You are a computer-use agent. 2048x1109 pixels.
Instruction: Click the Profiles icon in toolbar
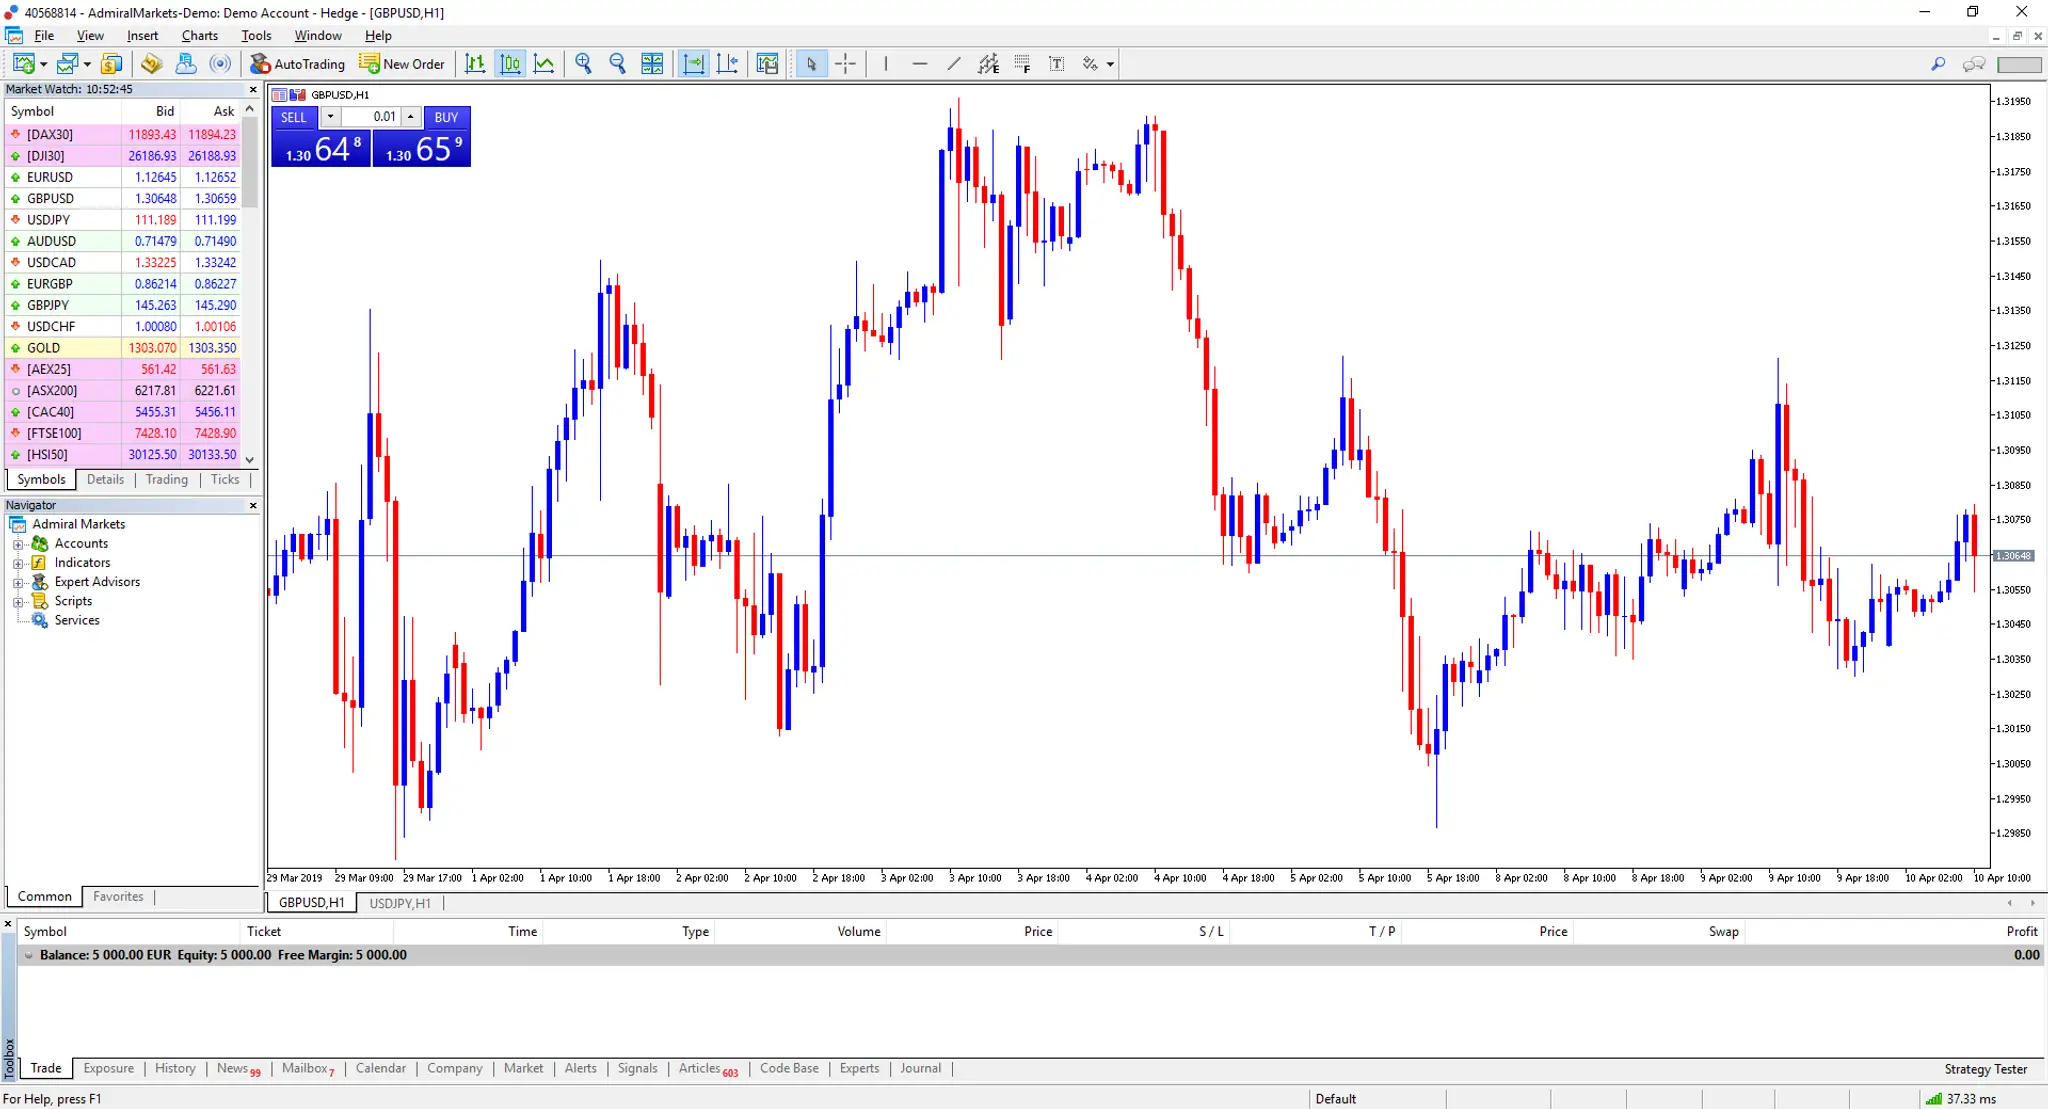tap(67, 64)
